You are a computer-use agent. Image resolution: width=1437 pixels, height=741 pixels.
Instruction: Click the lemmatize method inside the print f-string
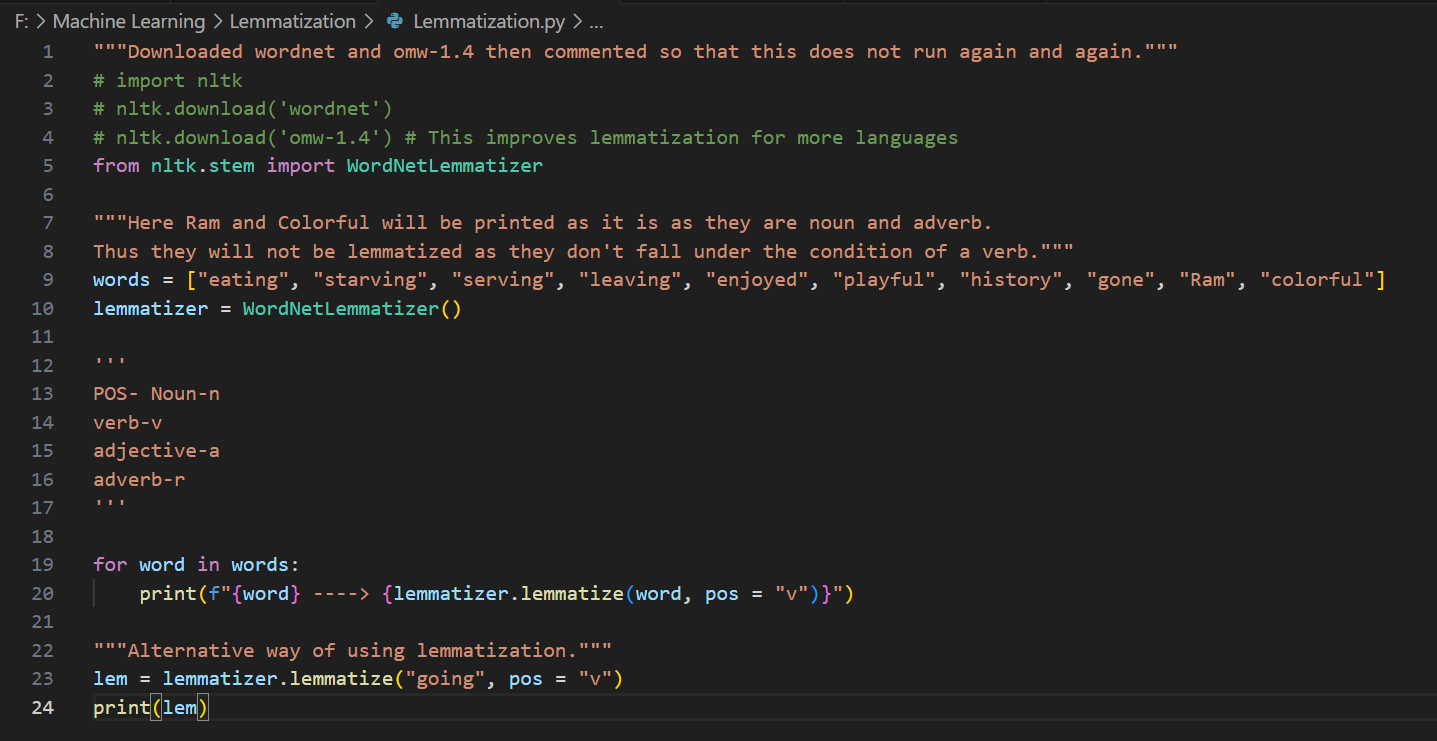coord(571,594)
